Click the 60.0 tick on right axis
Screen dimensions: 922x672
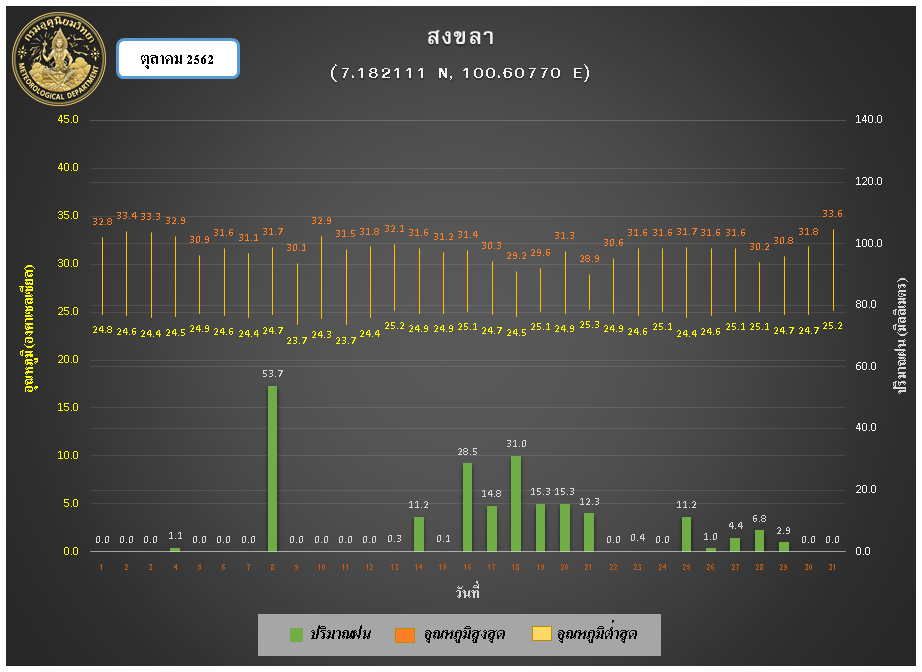tap(866, 366)
